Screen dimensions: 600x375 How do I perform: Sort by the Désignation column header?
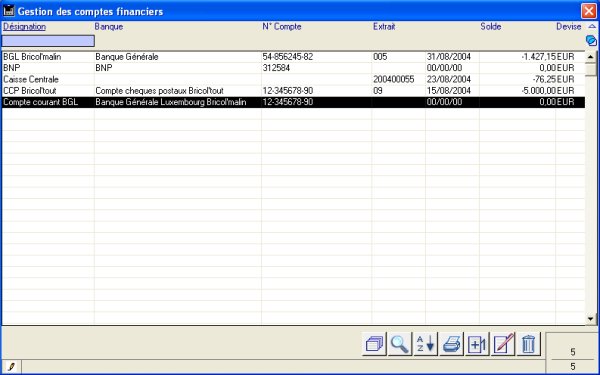[x=24, y=26]
